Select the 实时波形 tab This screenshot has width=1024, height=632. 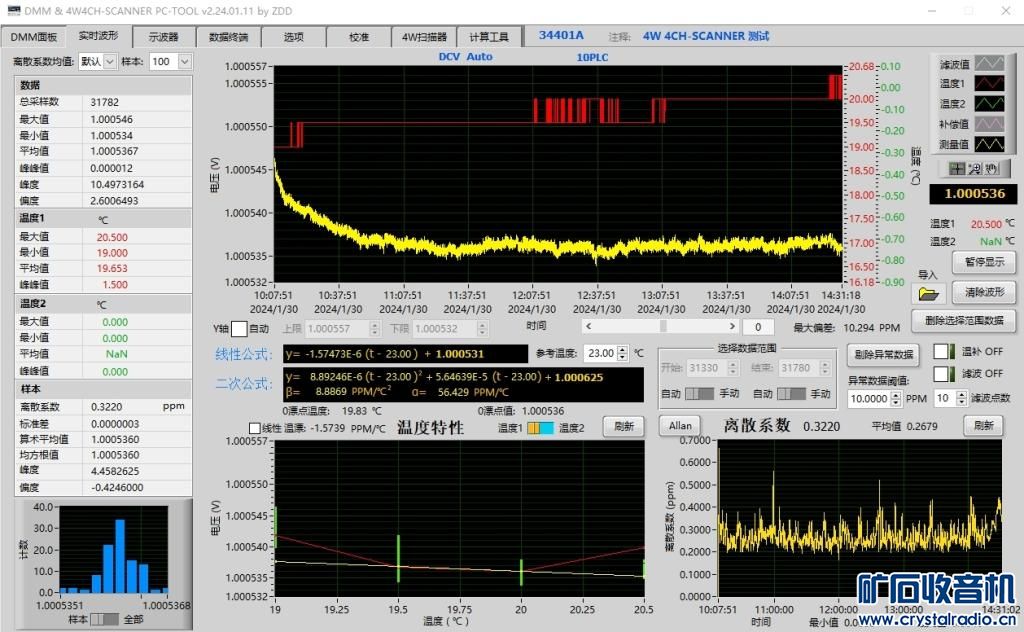point(99,36)
